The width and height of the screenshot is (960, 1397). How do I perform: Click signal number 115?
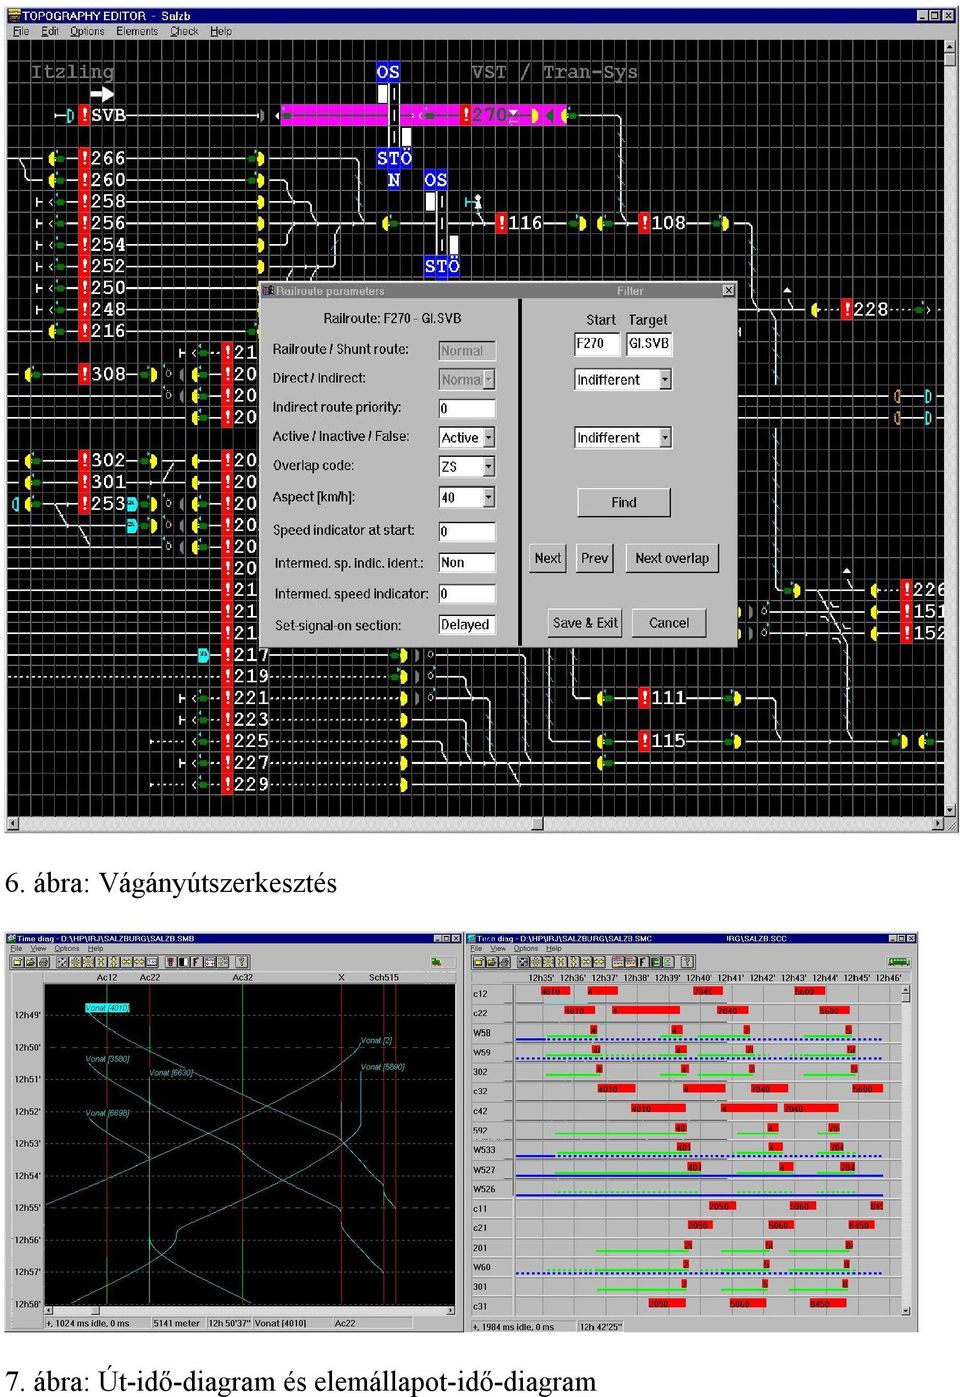tap(668, 741)
